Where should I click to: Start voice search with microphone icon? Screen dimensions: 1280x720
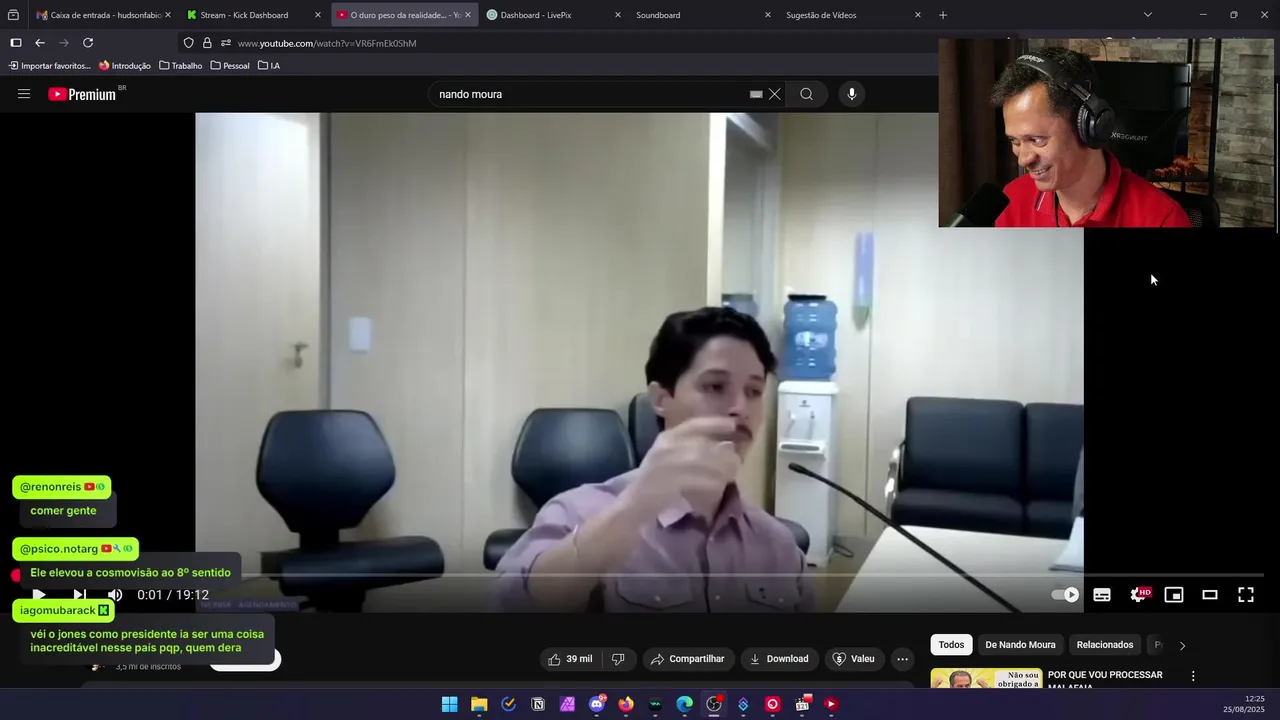(x=852, y=94)
